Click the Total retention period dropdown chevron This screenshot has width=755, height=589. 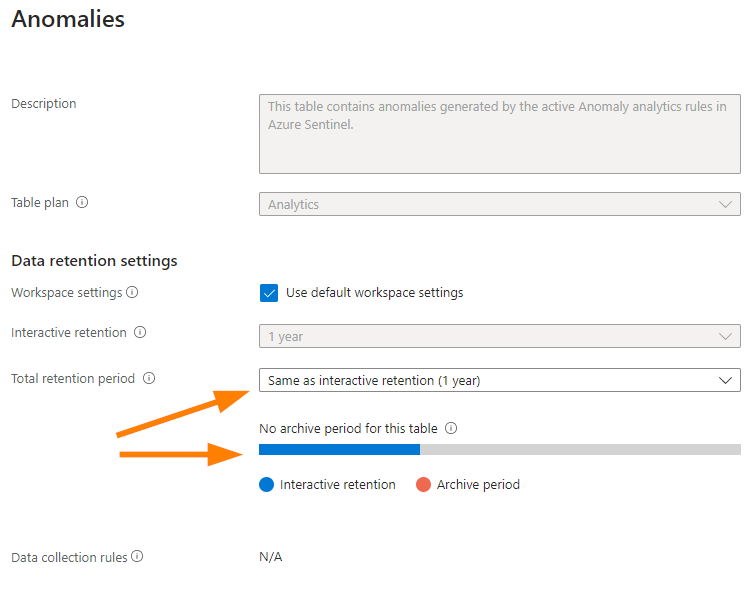click(725, 380)
